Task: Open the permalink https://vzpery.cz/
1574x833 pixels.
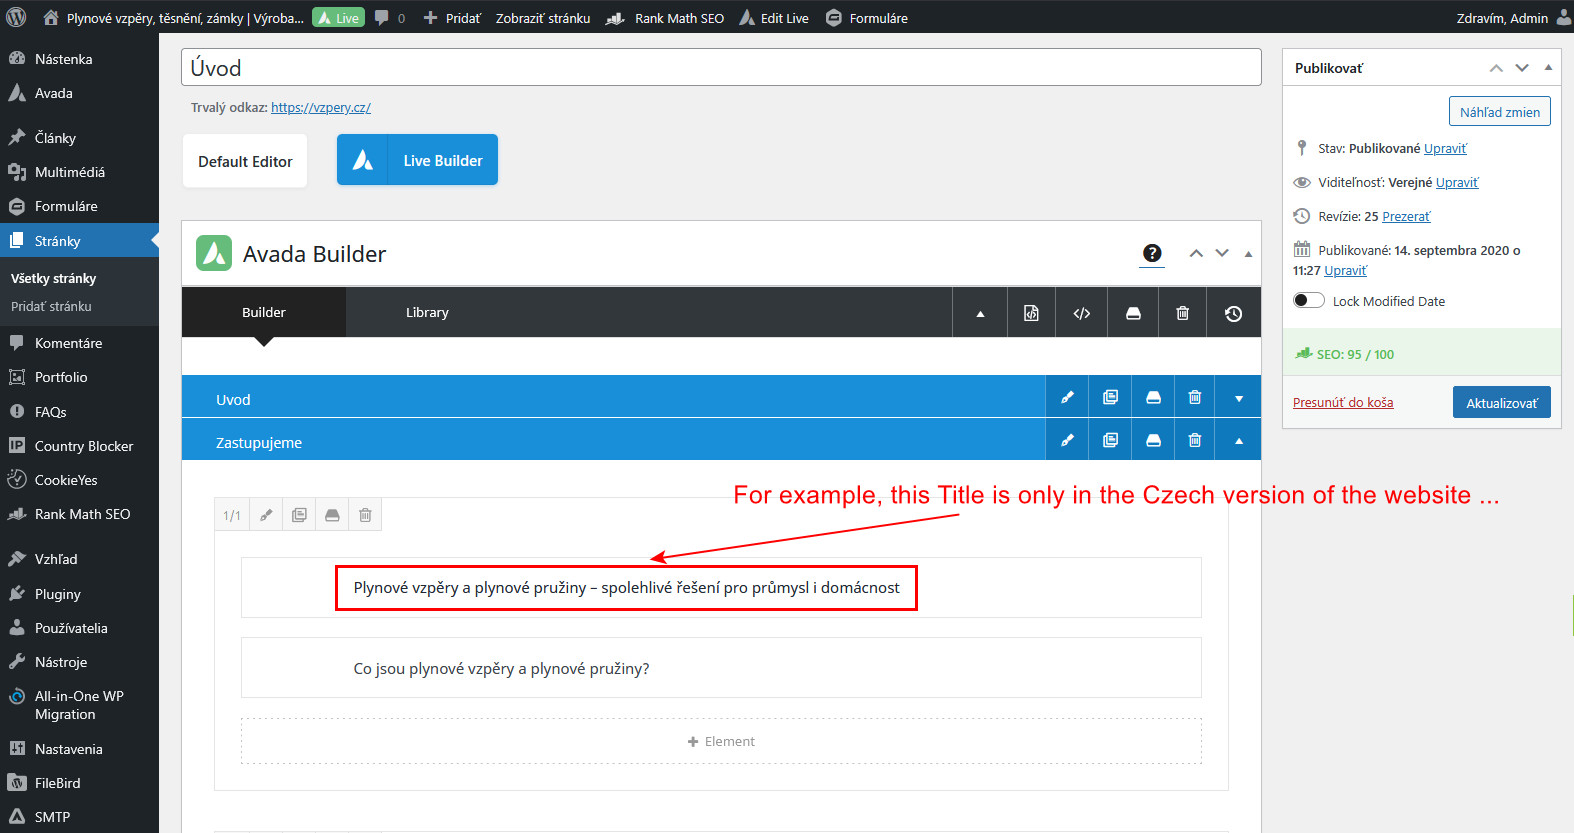Action: coord(321,107)
